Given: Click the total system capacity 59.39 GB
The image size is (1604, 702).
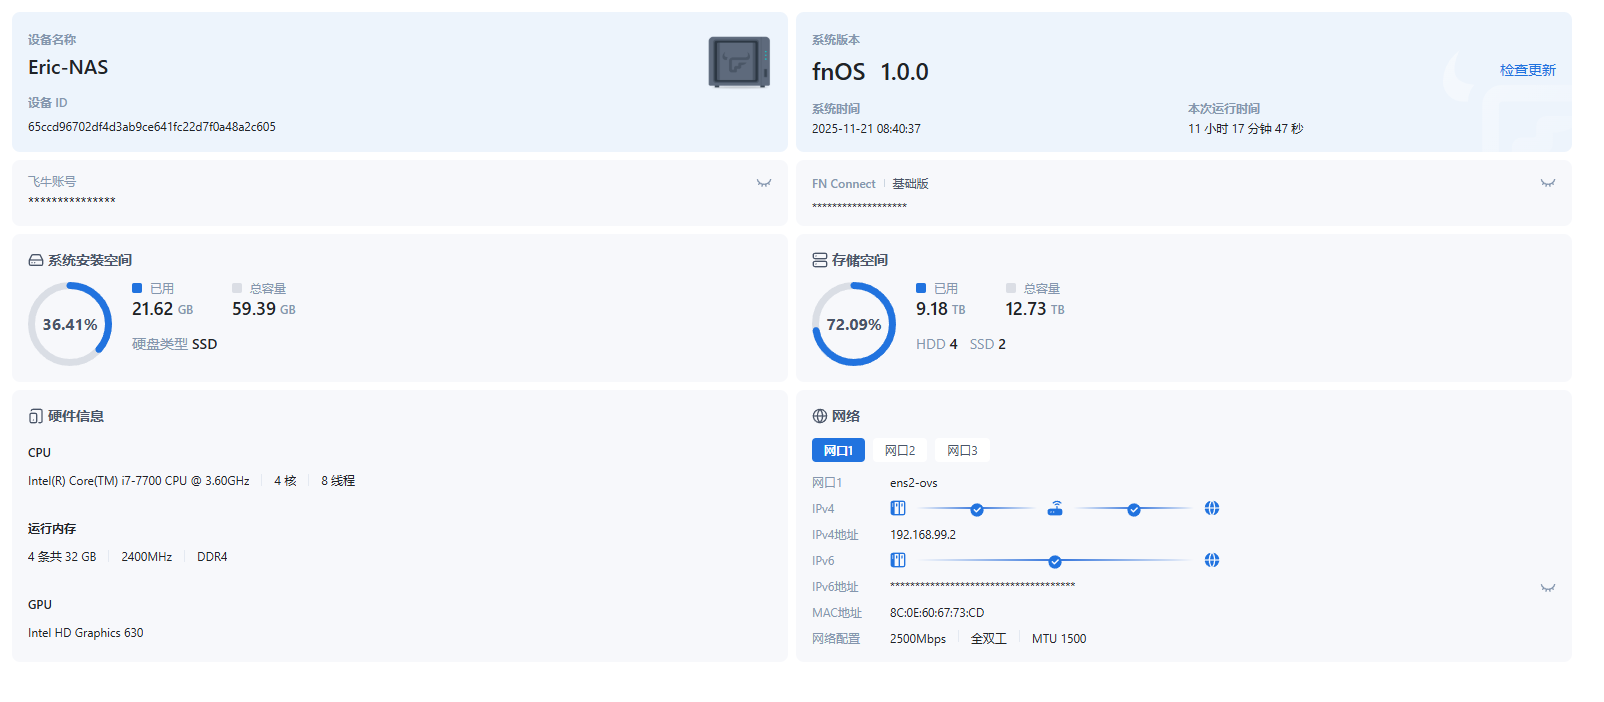Looking at the screenshot, I should pos(264,309).
